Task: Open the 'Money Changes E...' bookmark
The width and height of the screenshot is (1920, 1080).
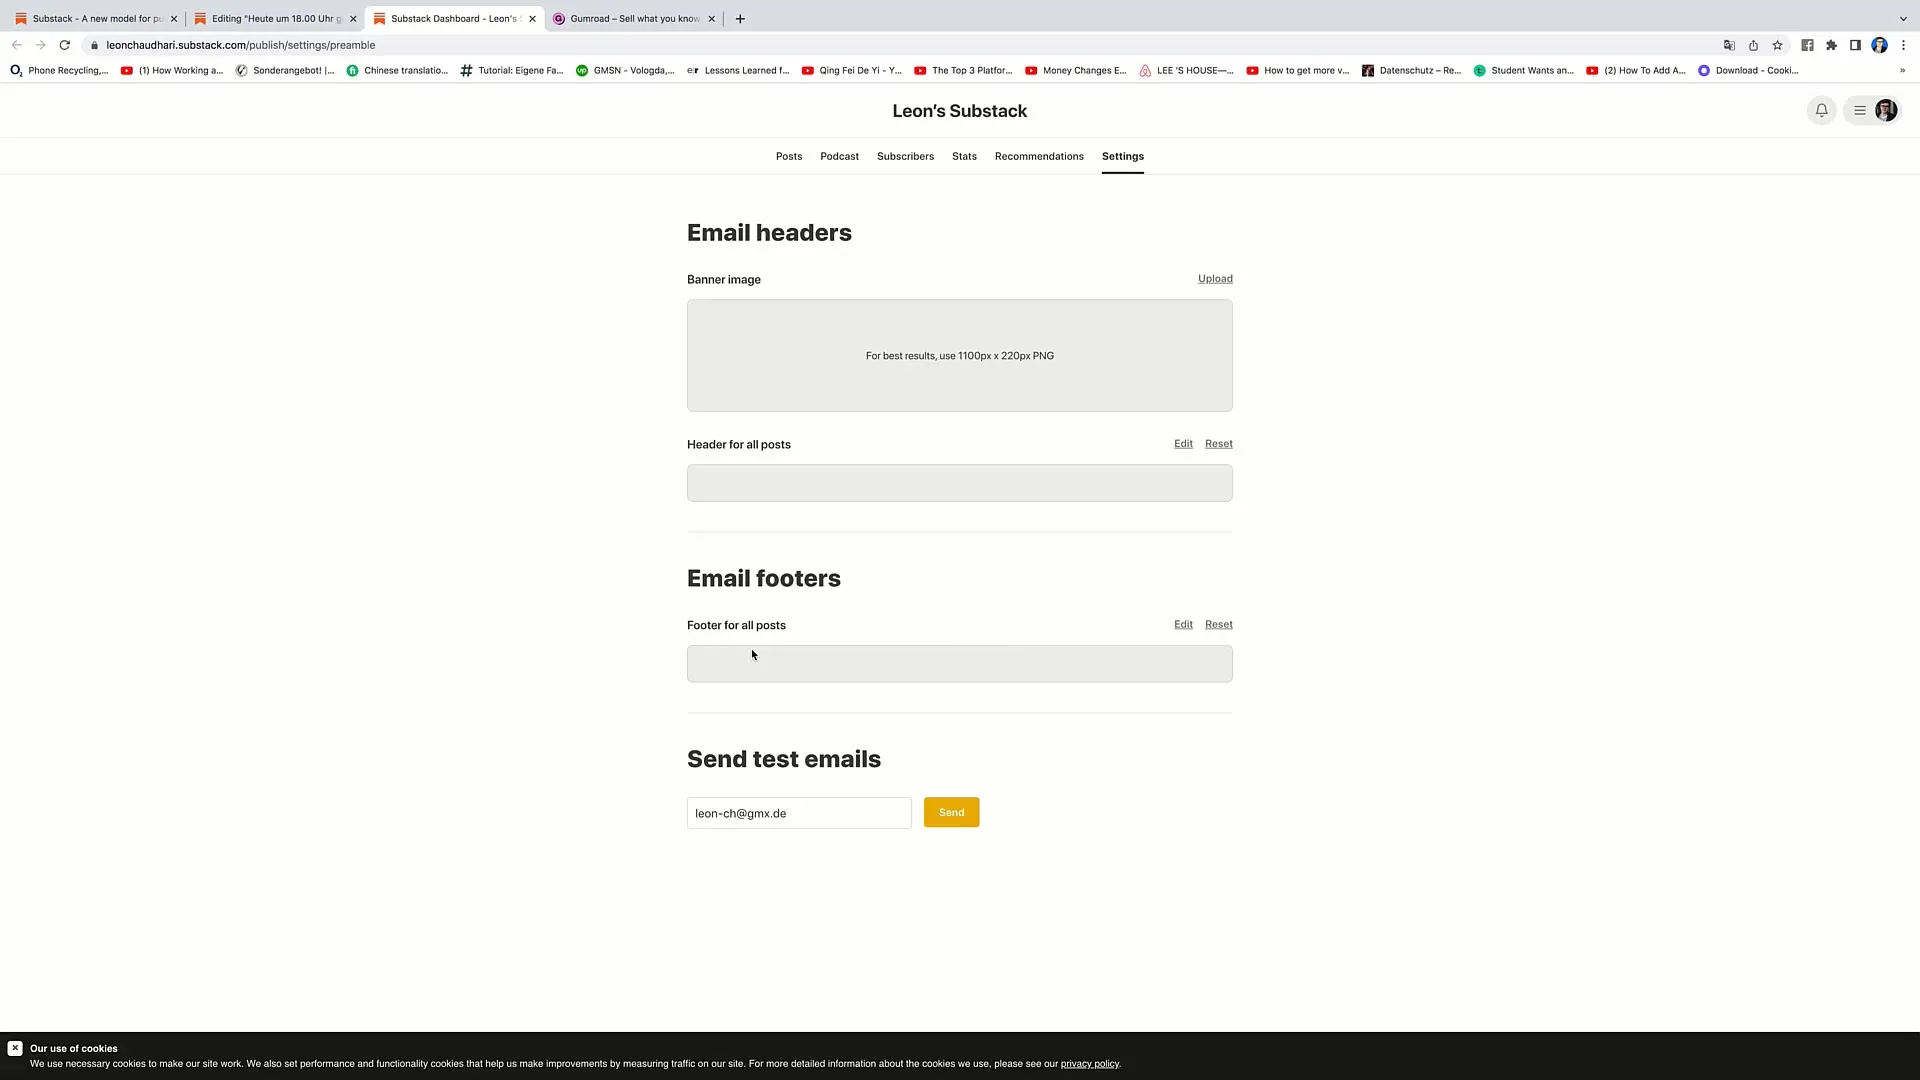Action: pos(1075,70)
